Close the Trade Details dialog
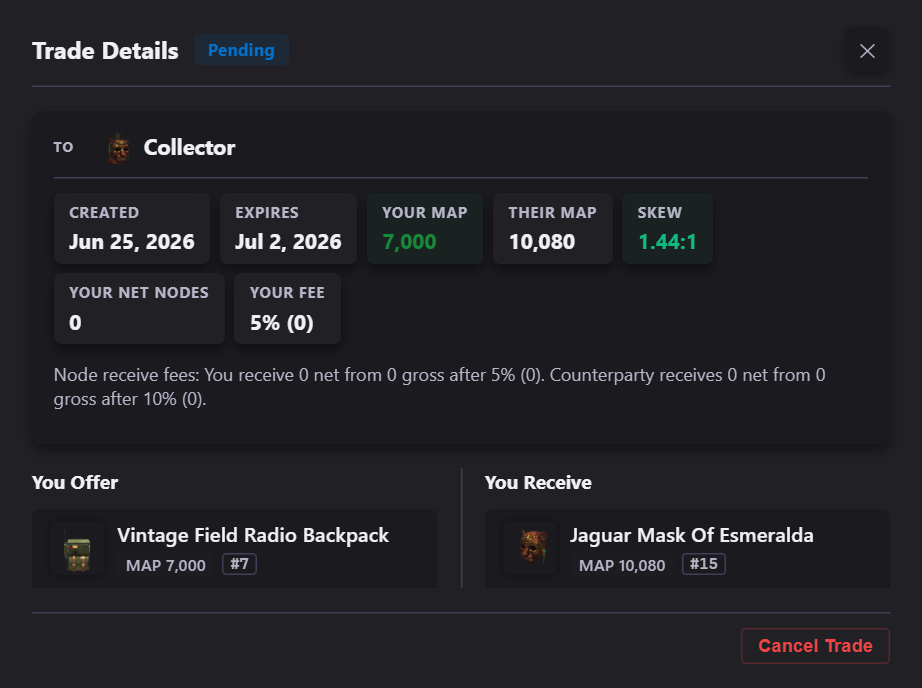The width and height of the screenshot is (922, 688). click(867, 51)
